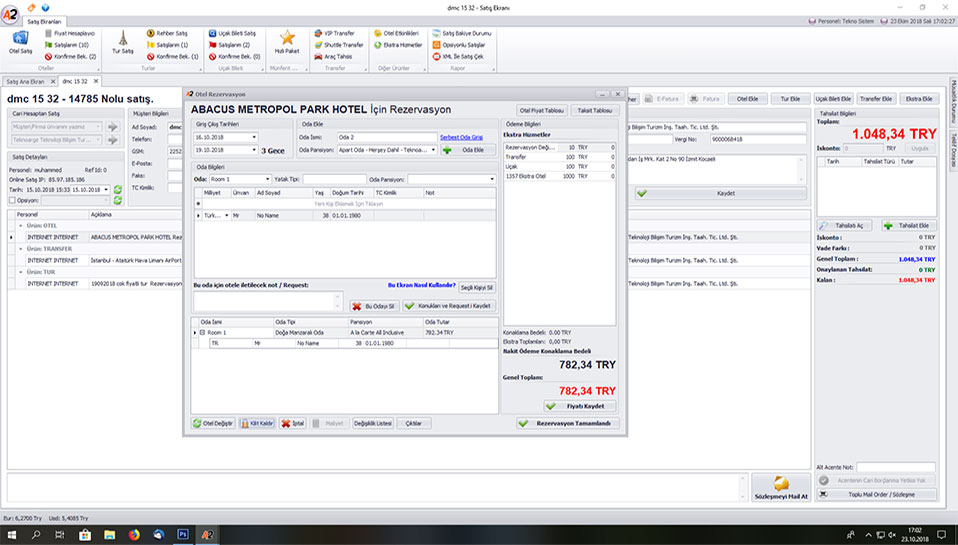Click the İptal button in the dialog

(293, 423)
